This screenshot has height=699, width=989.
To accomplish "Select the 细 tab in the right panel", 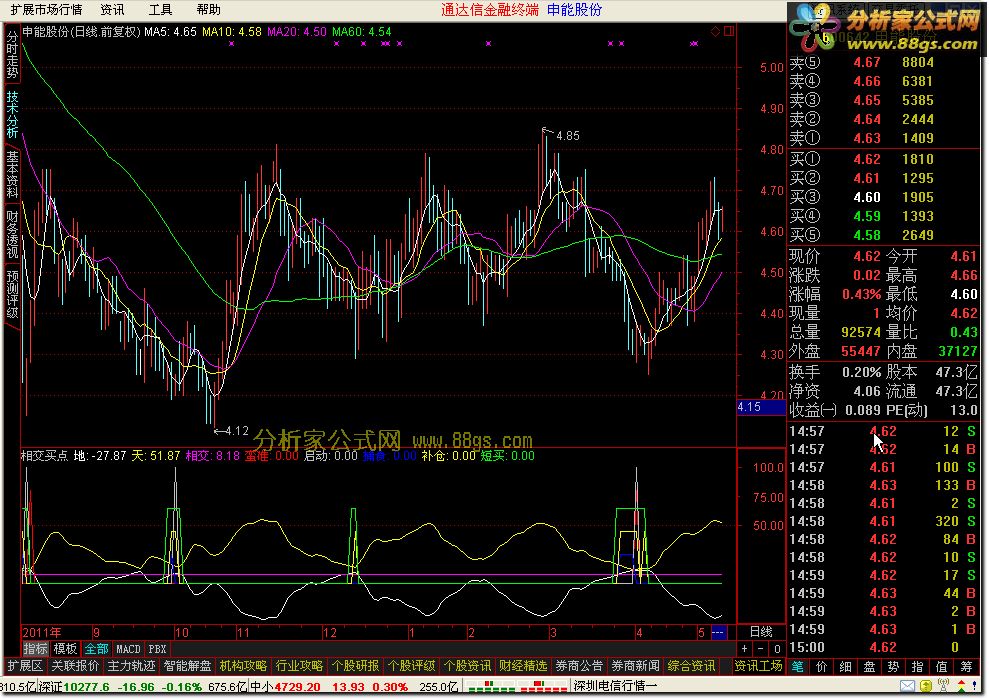I will click(845, 666).
